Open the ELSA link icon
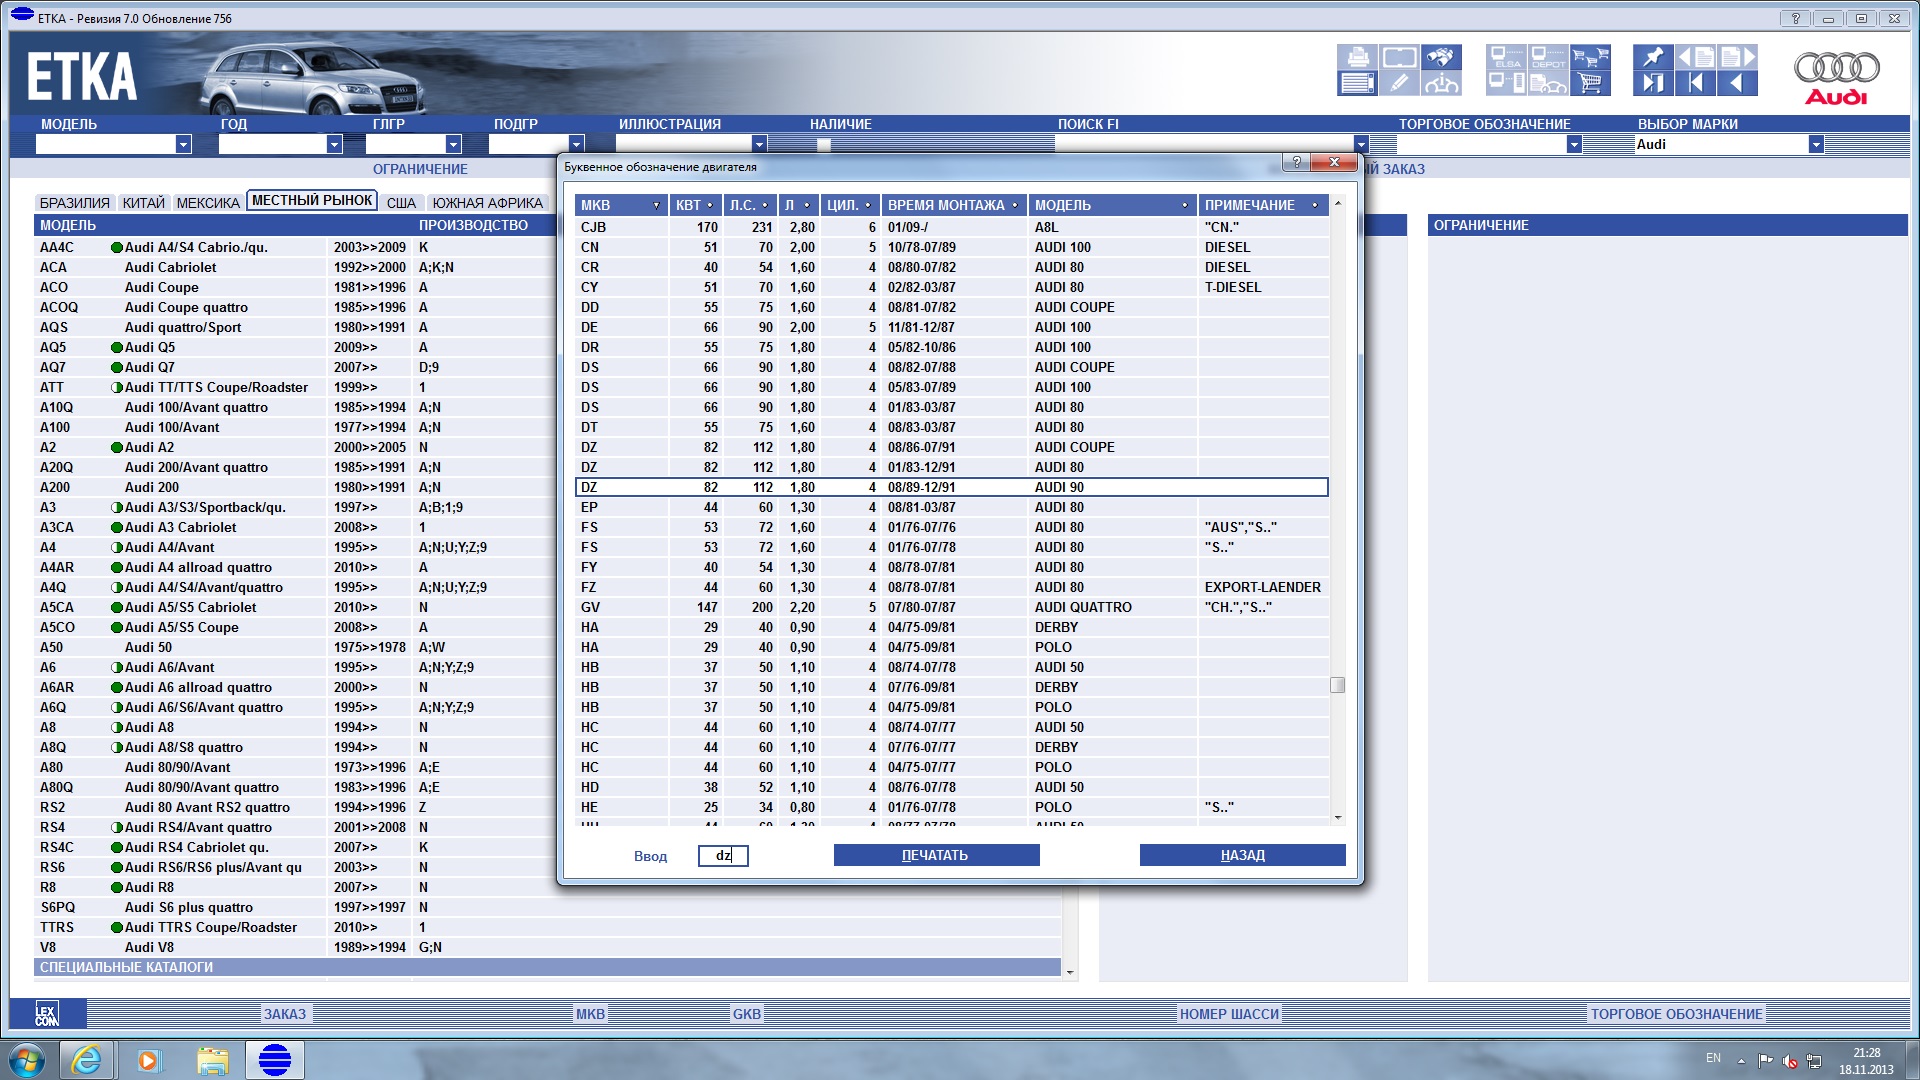The image size is (1920, 1080). point(1506,57)
